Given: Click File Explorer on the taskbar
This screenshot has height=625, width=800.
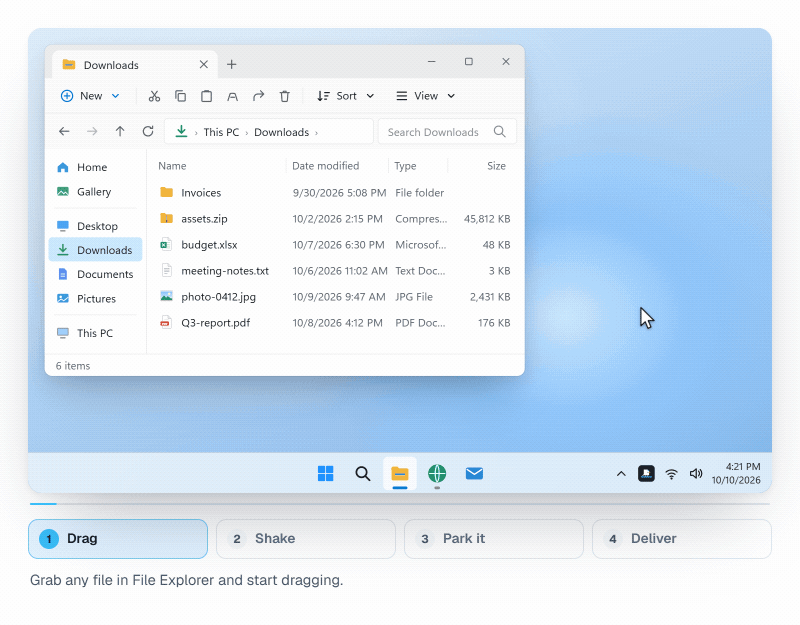Looking at the screenshot, I should tap(399, 473).
